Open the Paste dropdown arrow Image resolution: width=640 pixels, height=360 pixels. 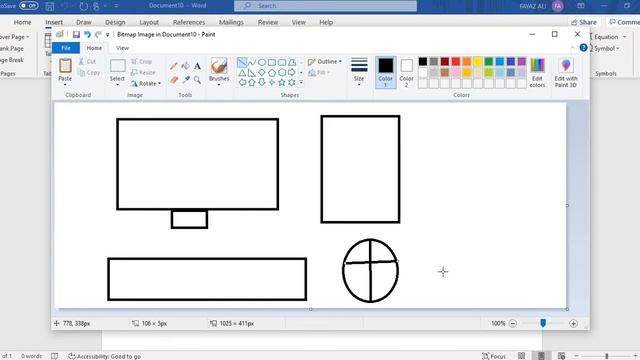[65, 85]
